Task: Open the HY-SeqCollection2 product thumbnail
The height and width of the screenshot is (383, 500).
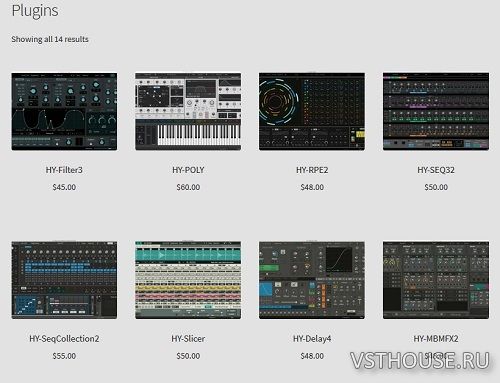Action: [x=64, y=280]
